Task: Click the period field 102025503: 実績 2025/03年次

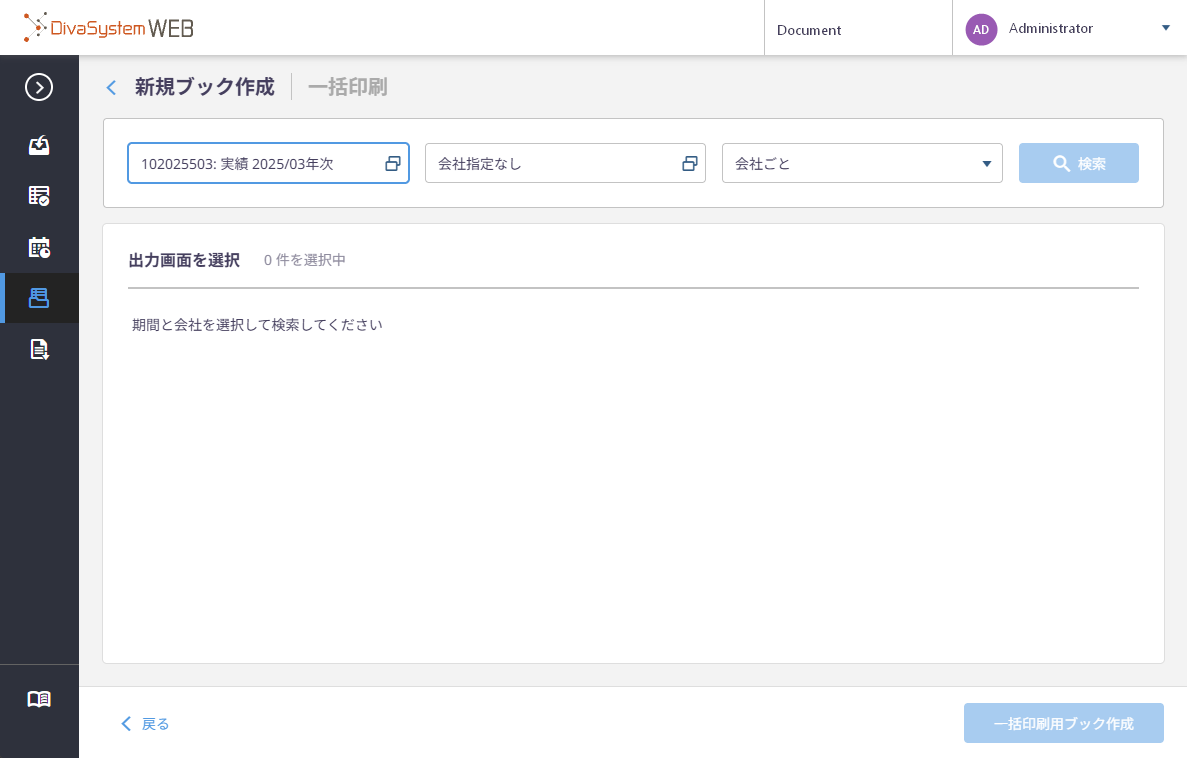Action: pyautogui.click(x=268, y=163)
